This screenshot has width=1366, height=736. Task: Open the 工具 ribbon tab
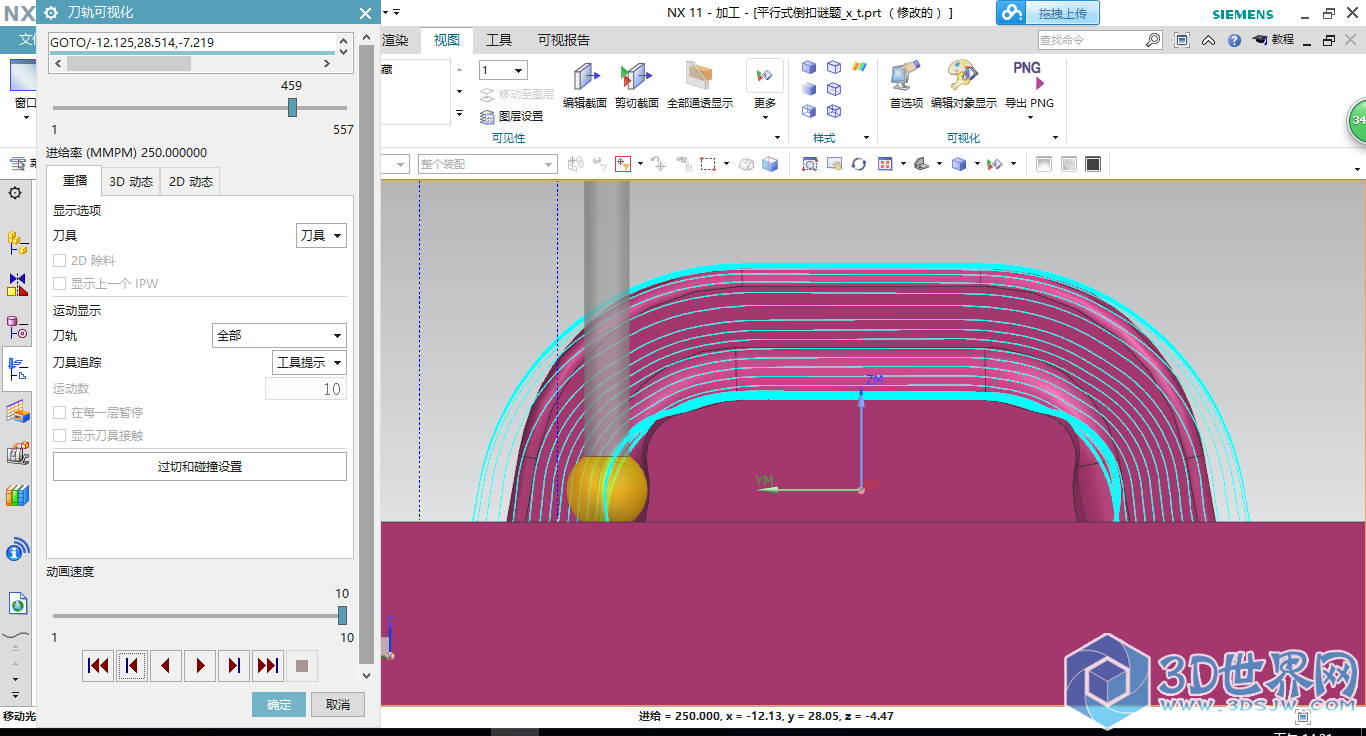tap(499, 40)
